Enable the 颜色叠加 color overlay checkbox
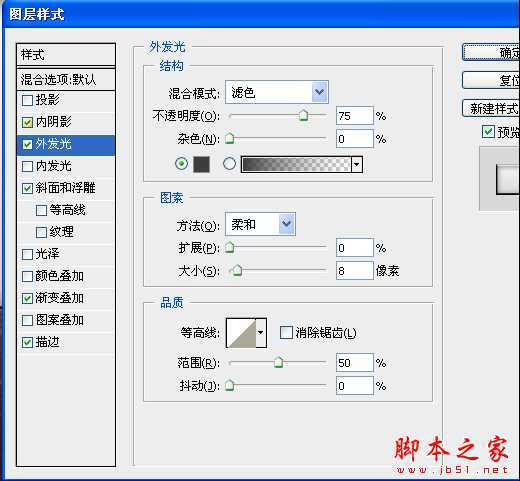 coord(27,276)
